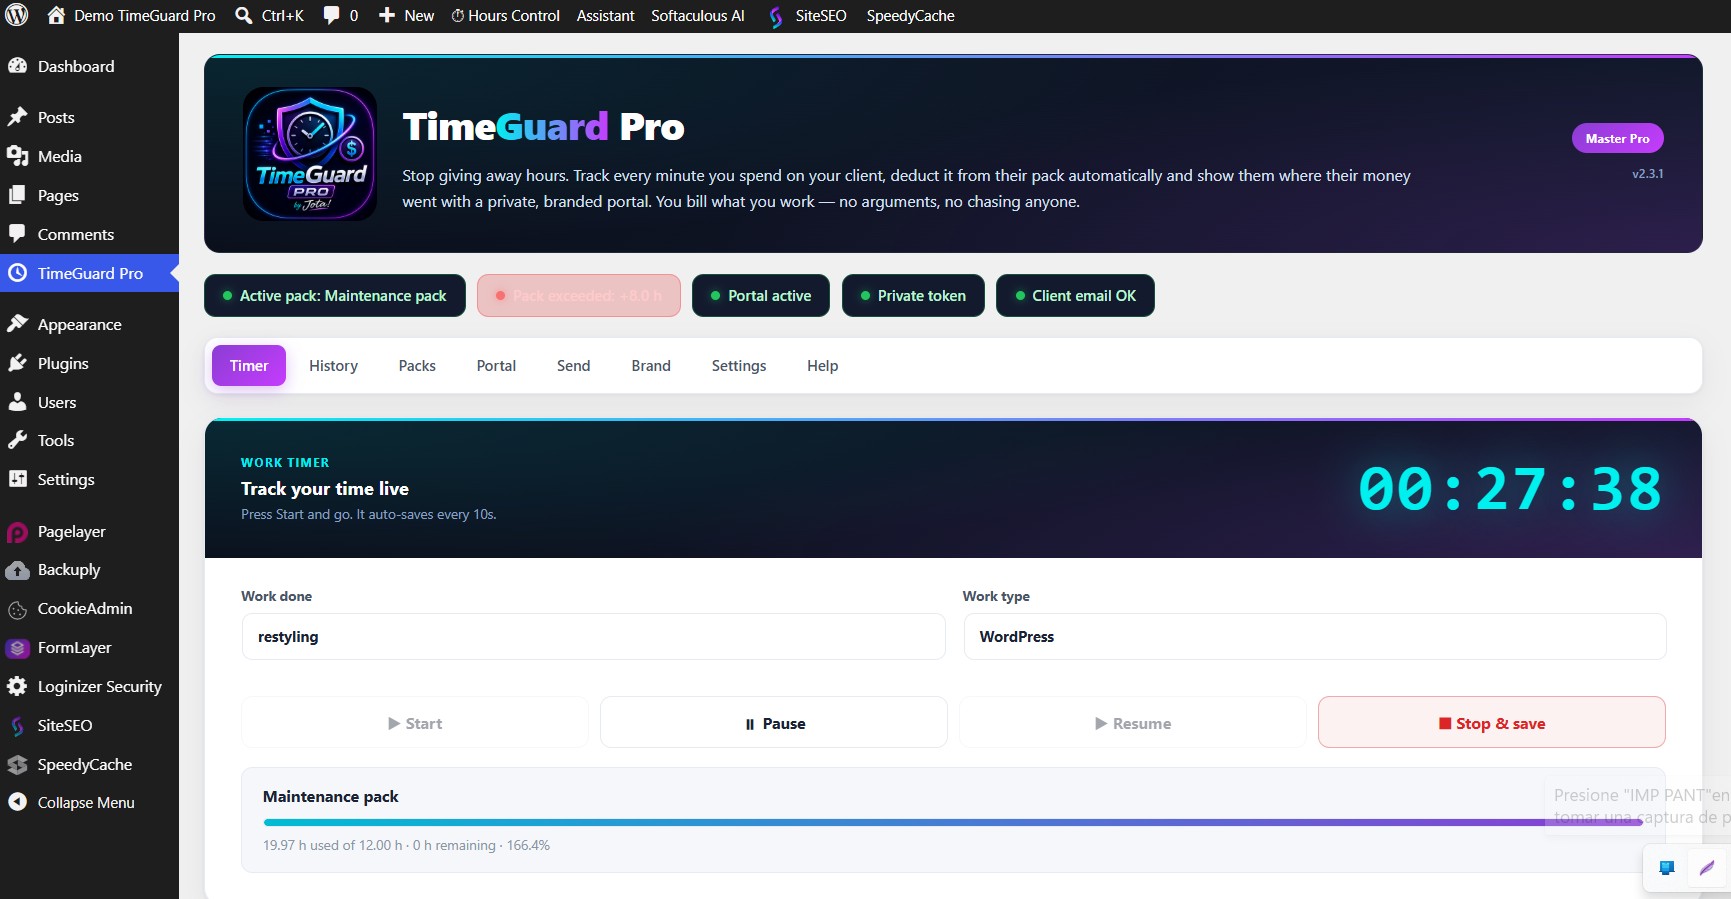The image size is (1731, 899).
Task: Open Softaculous AI in admin bar
Action: [x=698, y=15]
